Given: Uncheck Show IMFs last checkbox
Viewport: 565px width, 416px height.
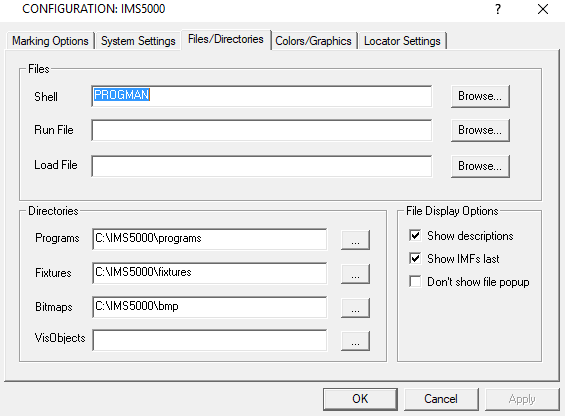Looking at the screenshot, I should coord(415,258).
